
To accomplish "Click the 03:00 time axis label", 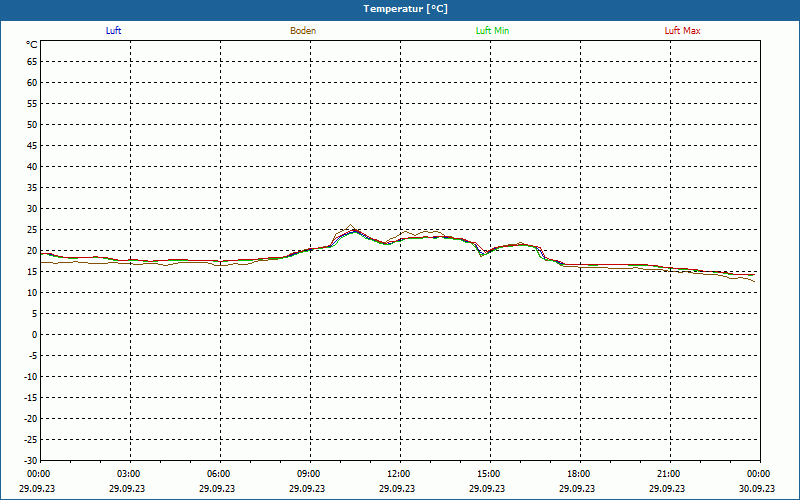I will click(x=129, y=474).
